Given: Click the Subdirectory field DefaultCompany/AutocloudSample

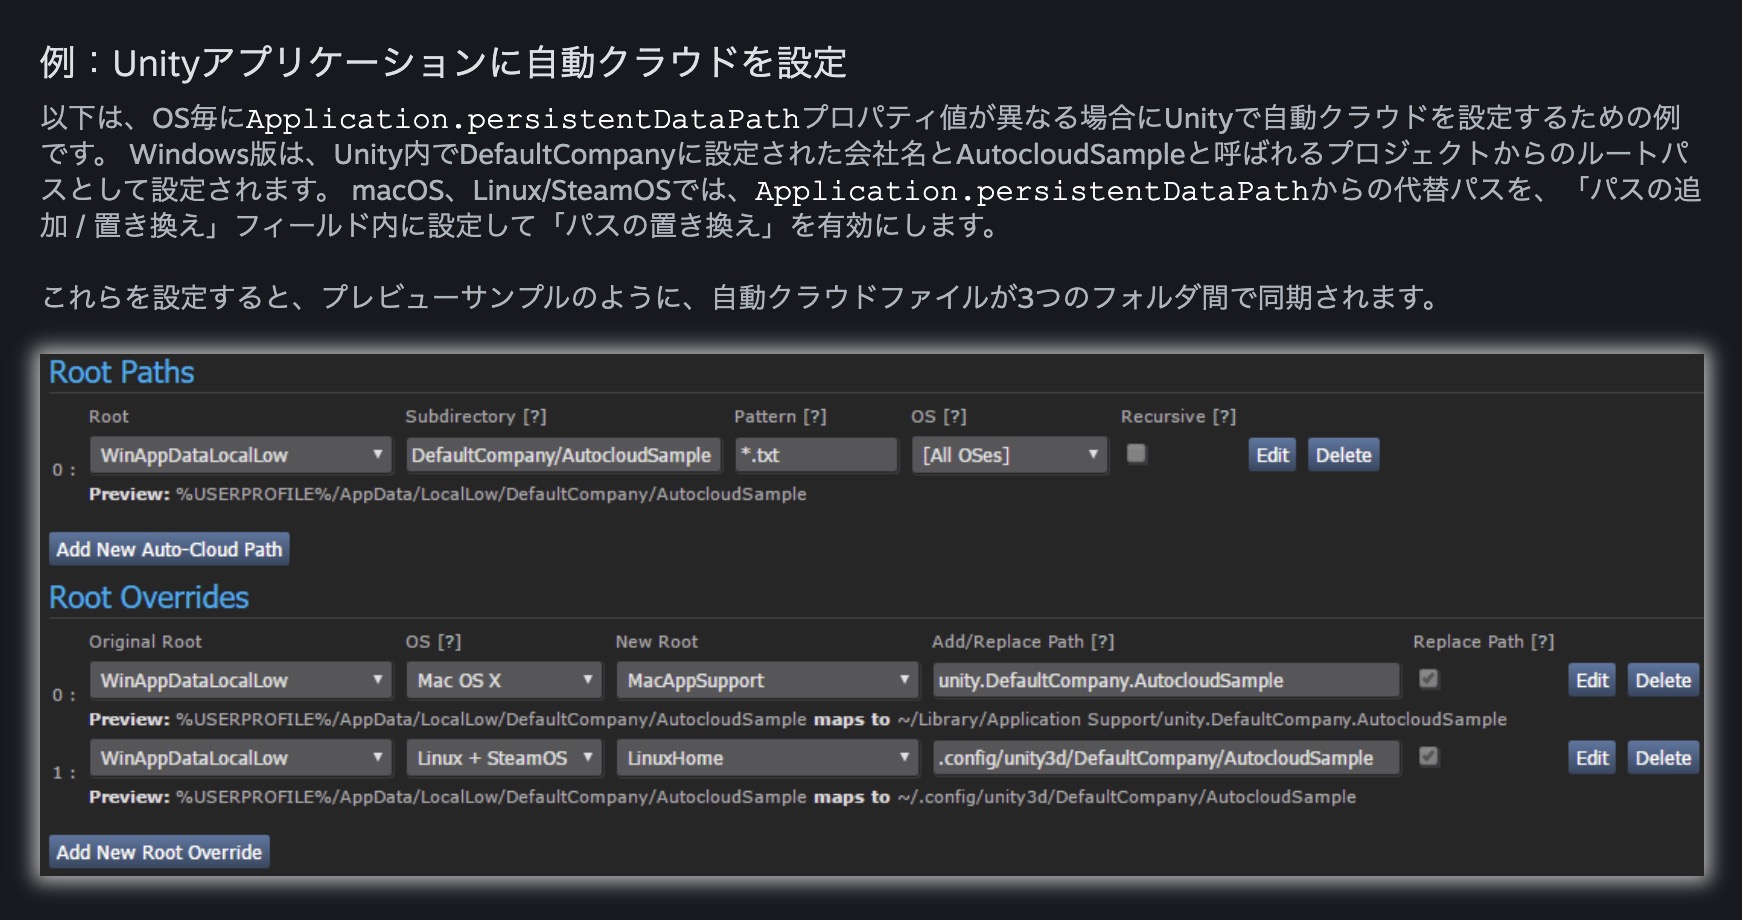Looking at the screenshot, I should point(562,455).
